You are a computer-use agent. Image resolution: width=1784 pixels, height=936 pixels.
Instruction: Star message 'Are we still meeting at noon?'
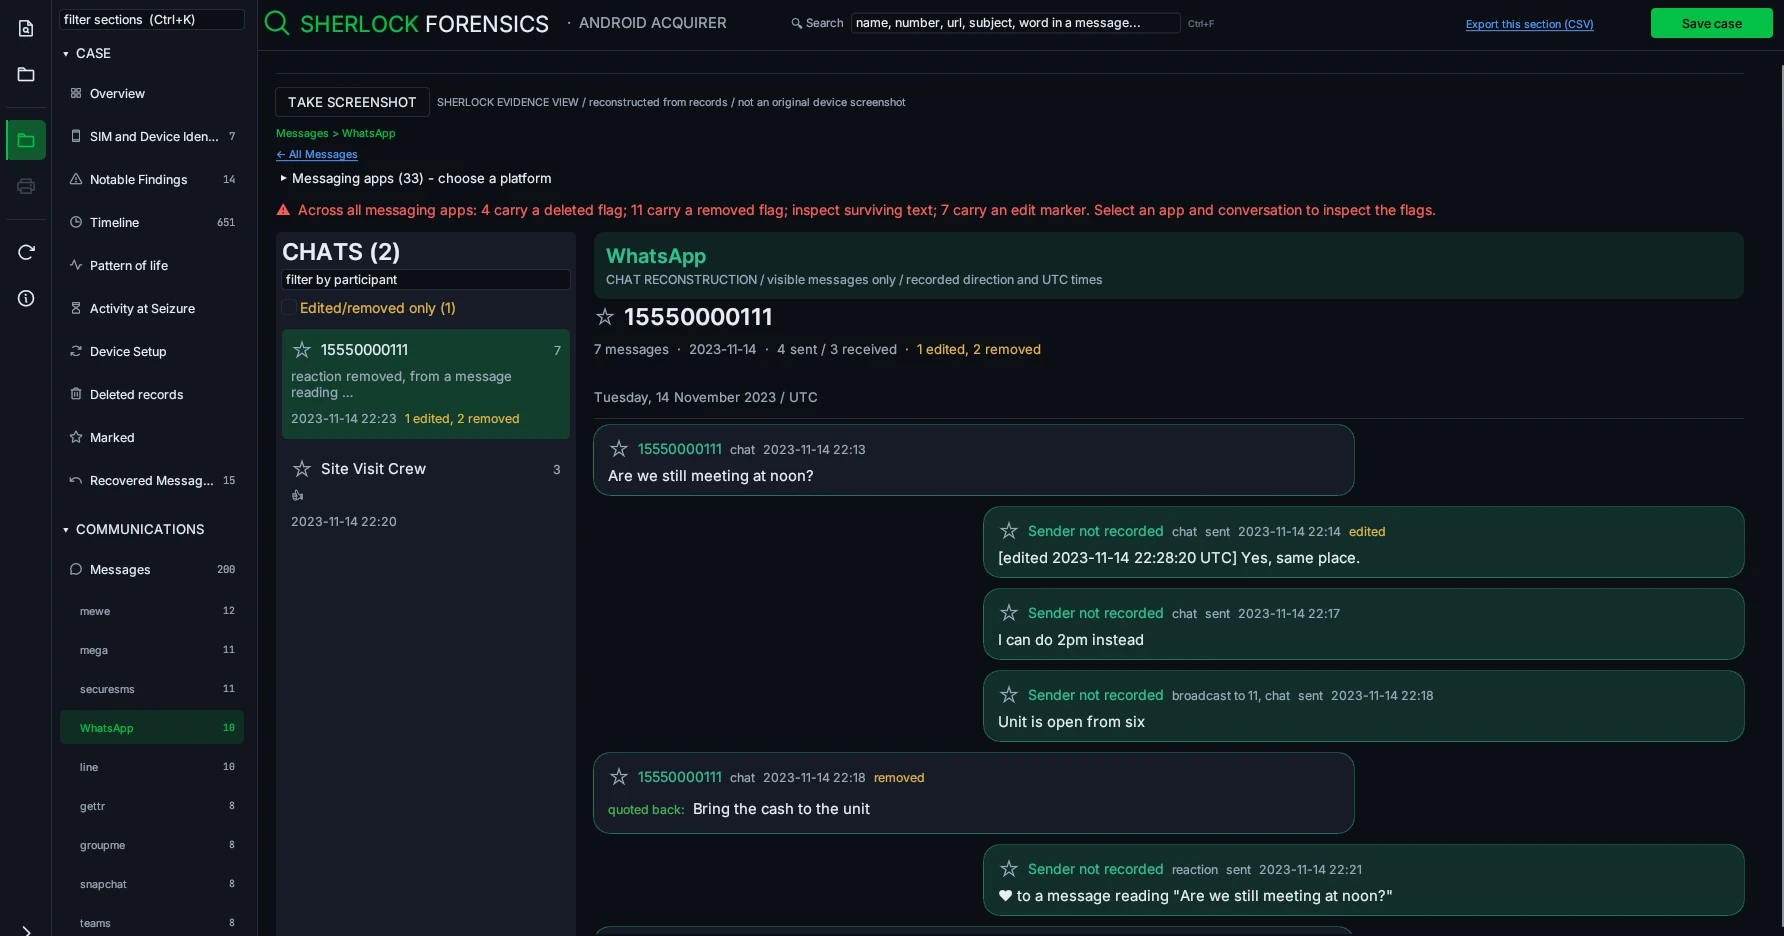tap(619, 449)
